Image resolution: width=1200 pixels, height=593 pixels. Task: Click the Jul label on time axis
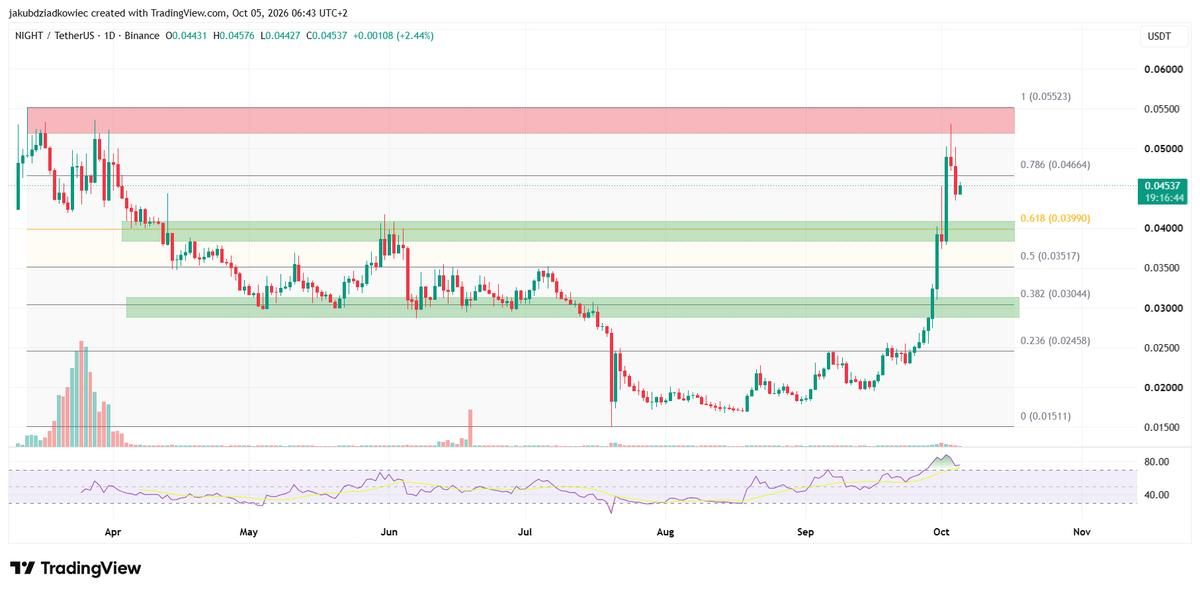point(525,533)
